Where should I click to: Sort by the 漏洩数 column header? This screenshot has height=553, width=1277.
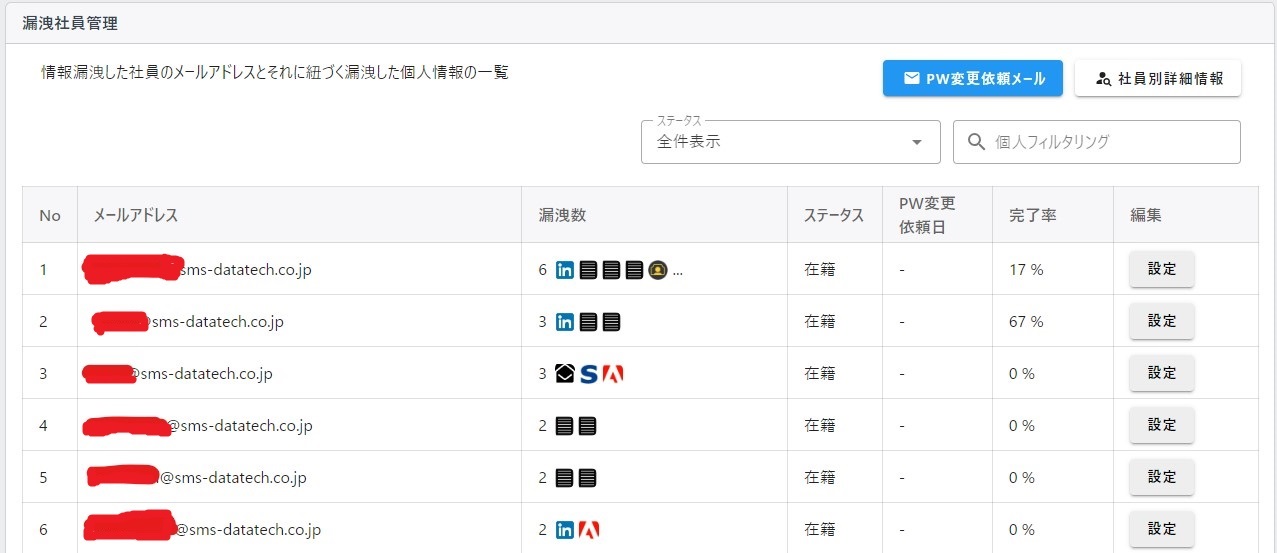(x=561, y=215)
